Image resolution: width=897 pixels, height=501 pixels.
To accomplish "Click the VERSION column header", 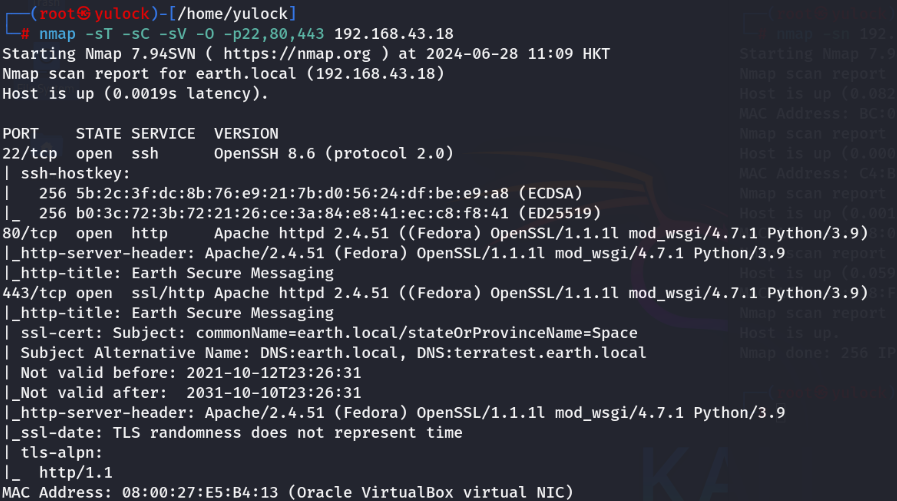I will click(x=246, y=134).
